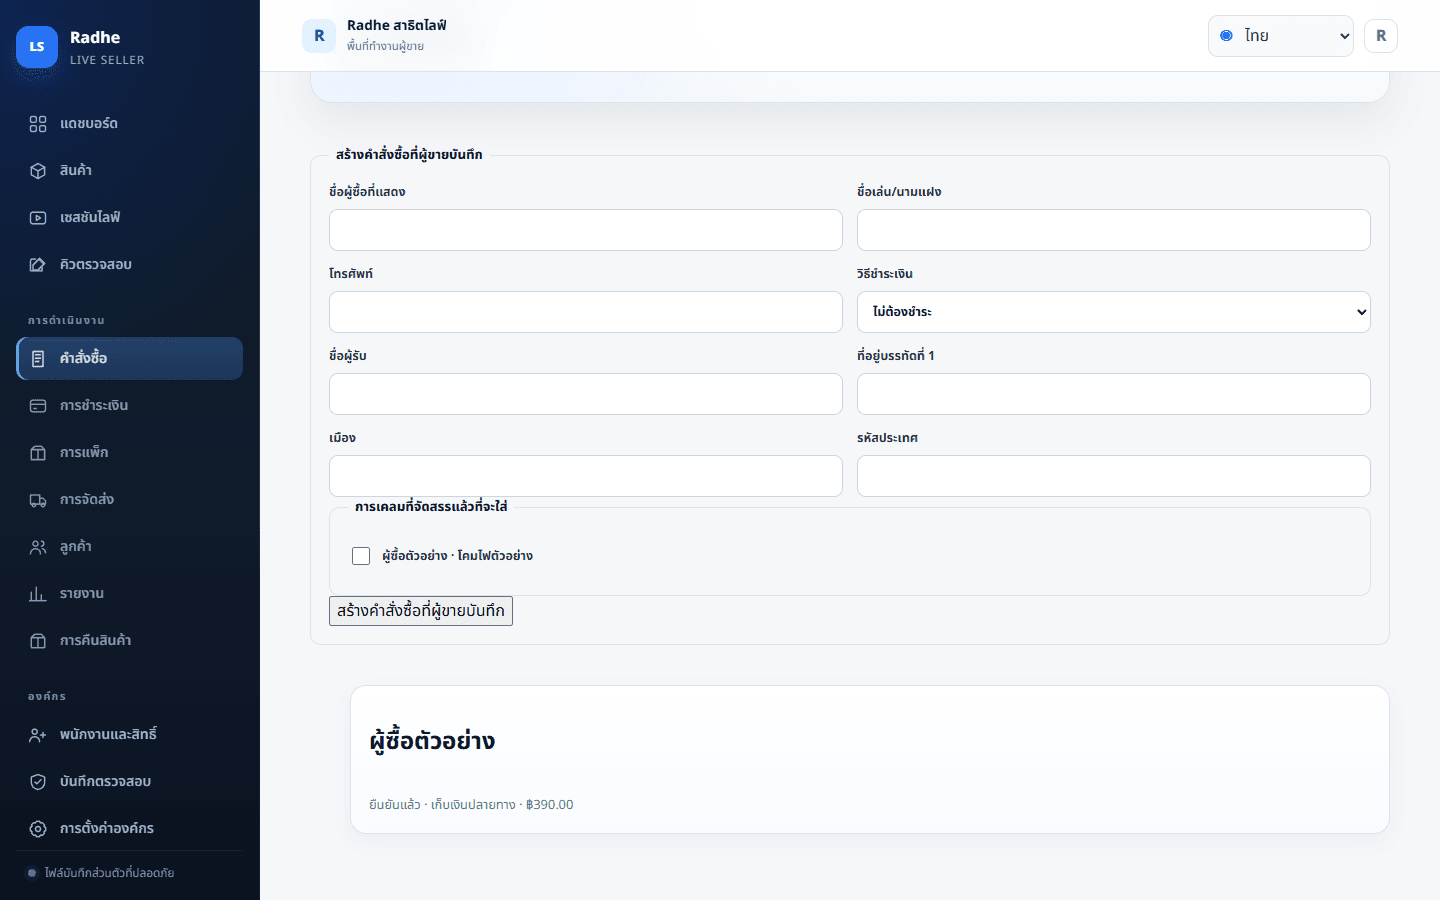The image size is (1440, 900).
Task: Open การตั้งค่าองค์กร menu item
Action: tap(129, 829)
